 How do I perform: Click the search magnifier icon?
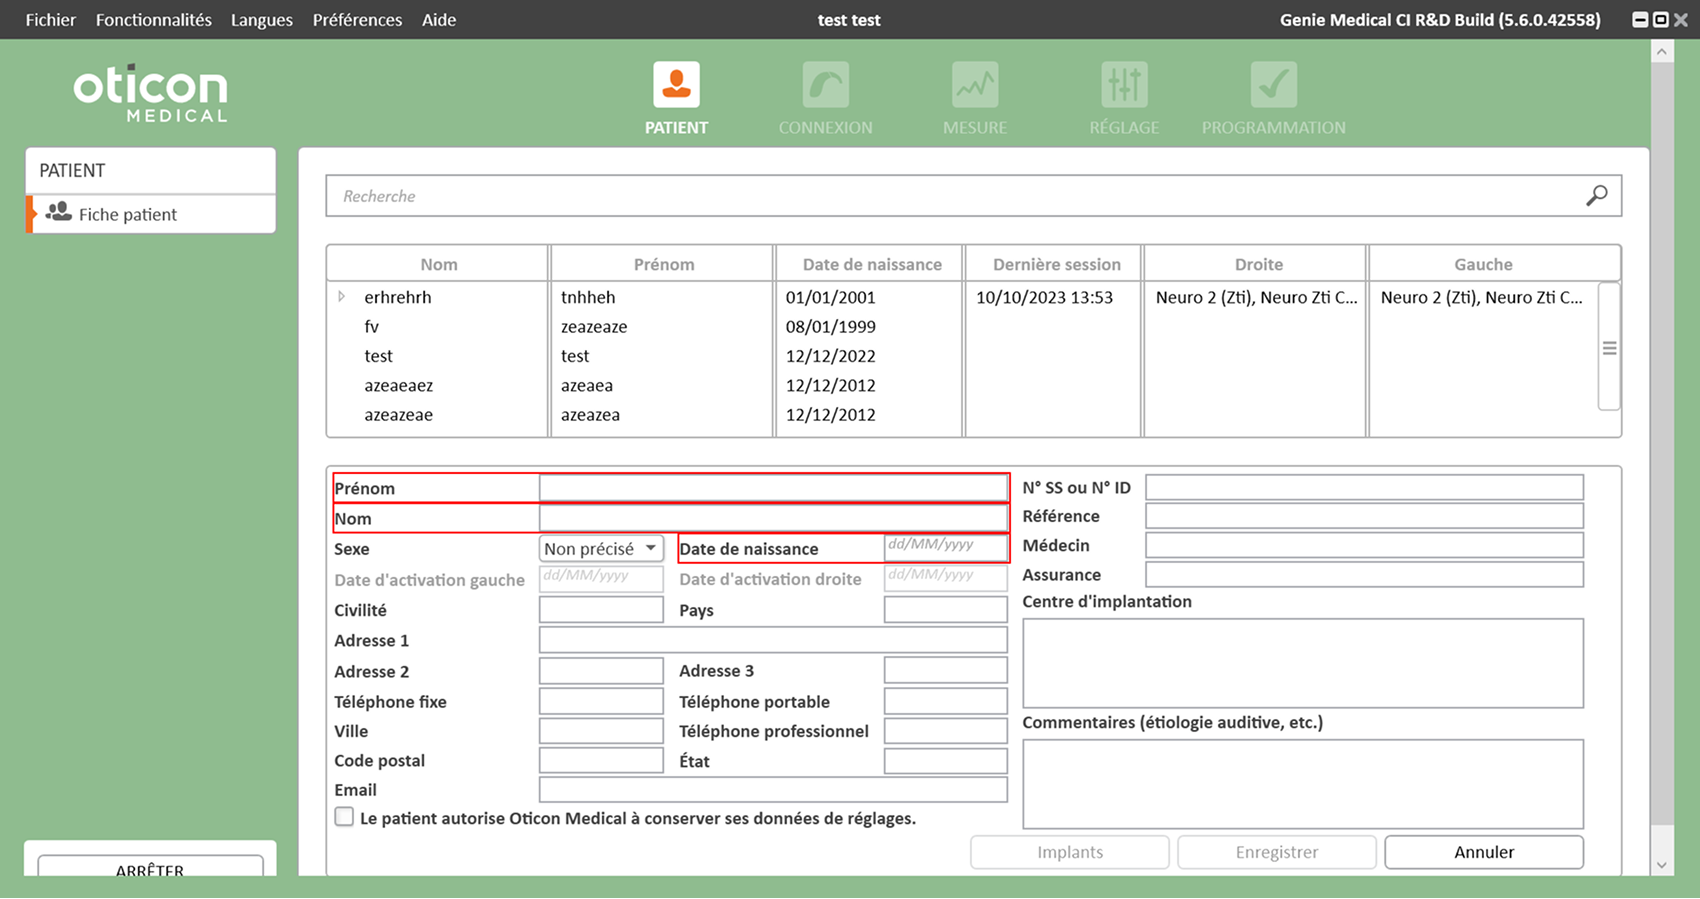tap(1597, 196)
